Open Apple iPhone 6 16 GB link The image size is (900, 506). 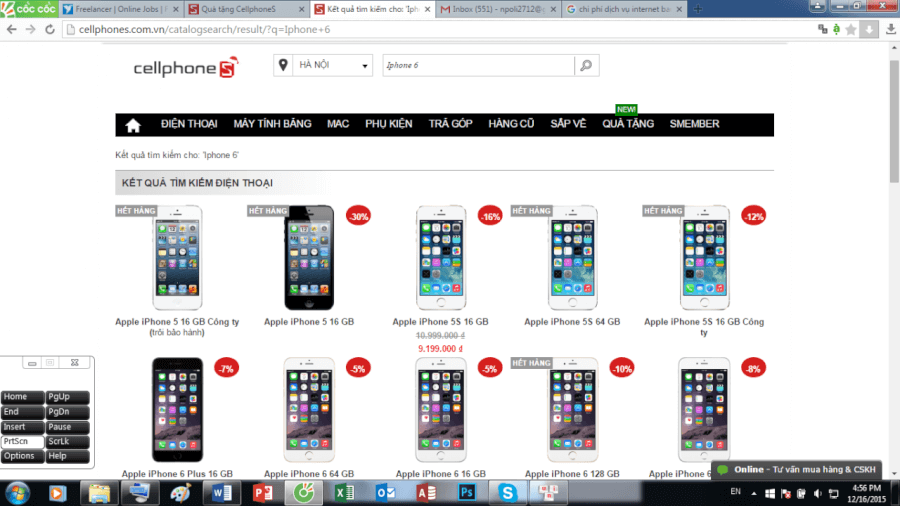(440, 474)
